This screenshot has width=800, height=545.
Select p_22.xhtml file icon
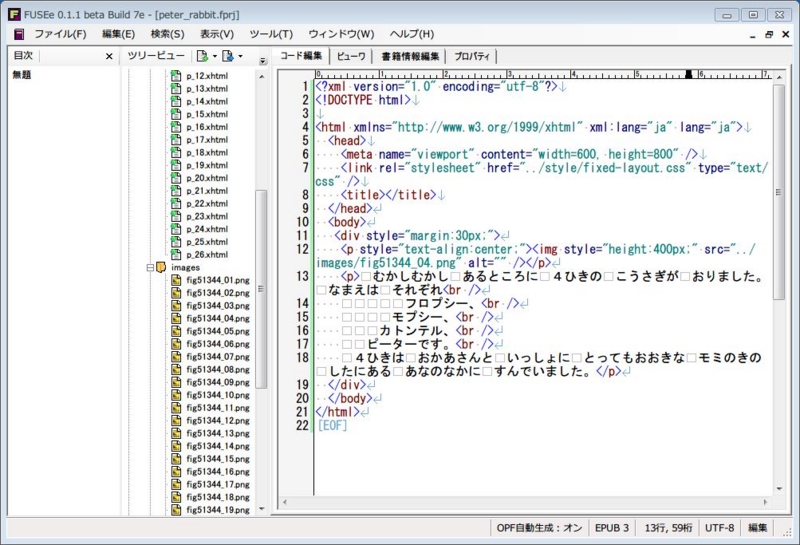click(x=176, y=203)
